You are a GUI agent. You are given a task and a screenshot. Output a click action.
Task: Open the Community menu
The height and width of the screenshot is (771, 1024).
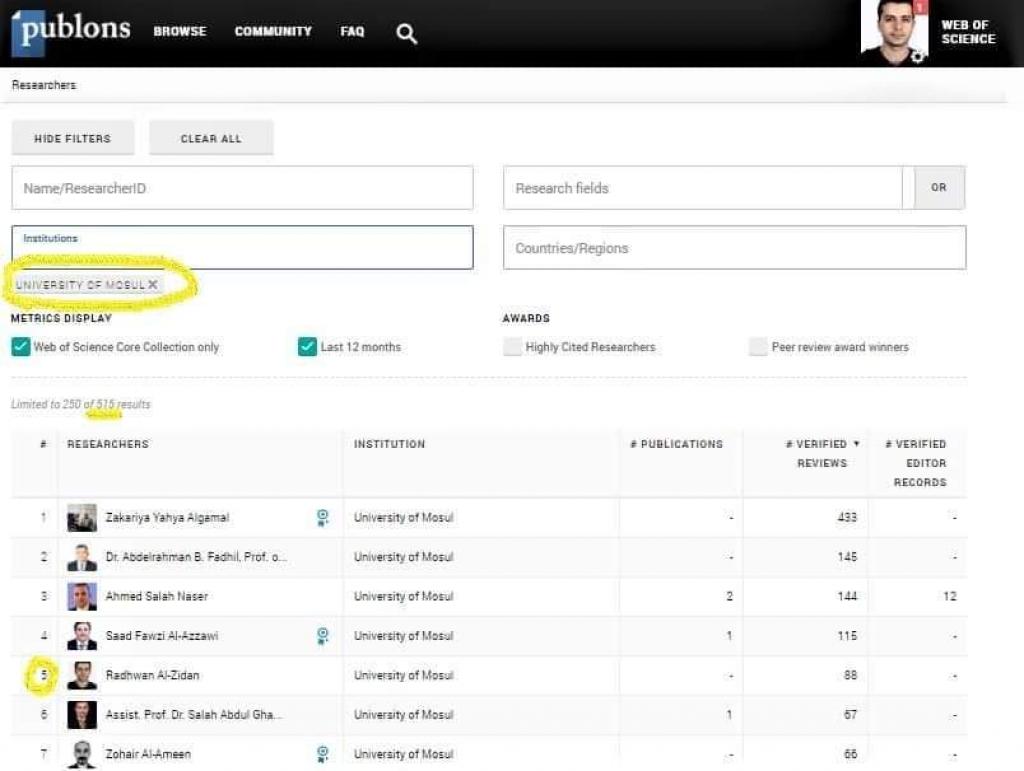[273, 32]
